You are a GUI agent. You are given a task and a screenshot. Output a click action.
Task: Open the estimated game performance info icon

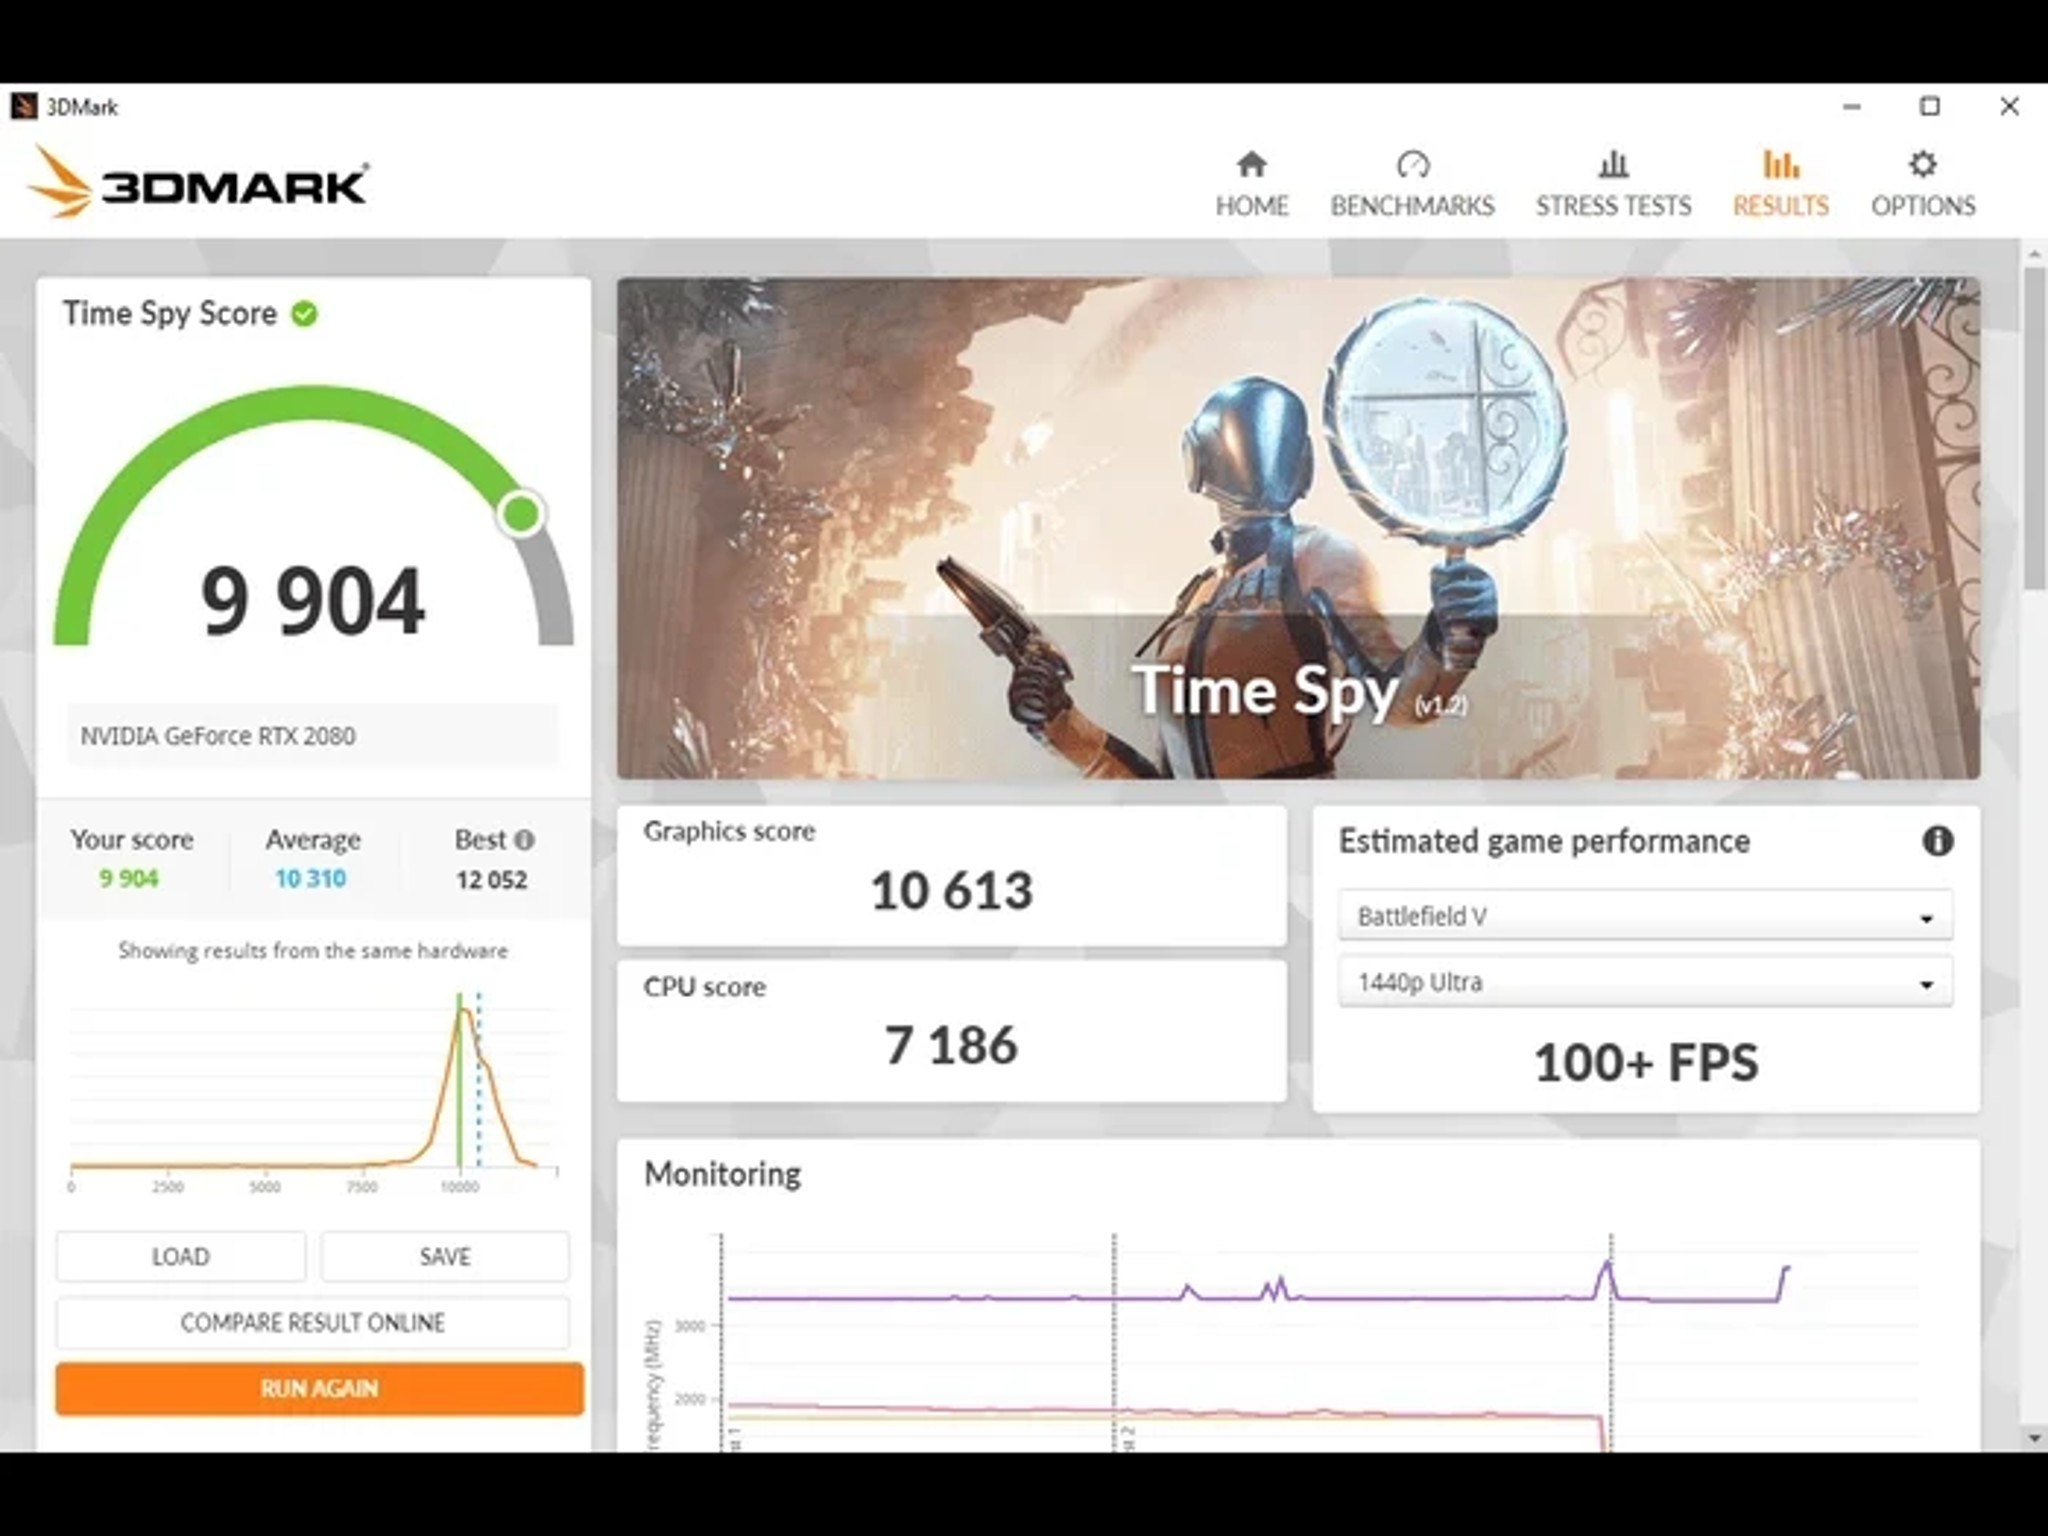click(x=1937, y=841)
